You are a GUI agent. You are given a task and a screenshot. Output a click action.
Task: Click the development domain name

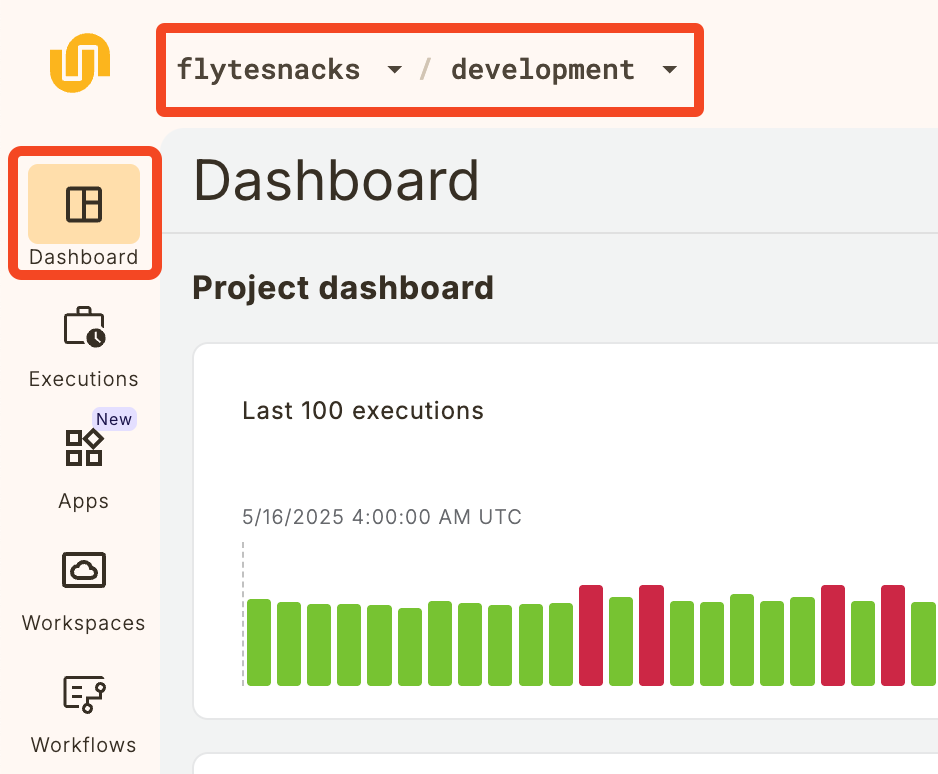coord(543,70)
